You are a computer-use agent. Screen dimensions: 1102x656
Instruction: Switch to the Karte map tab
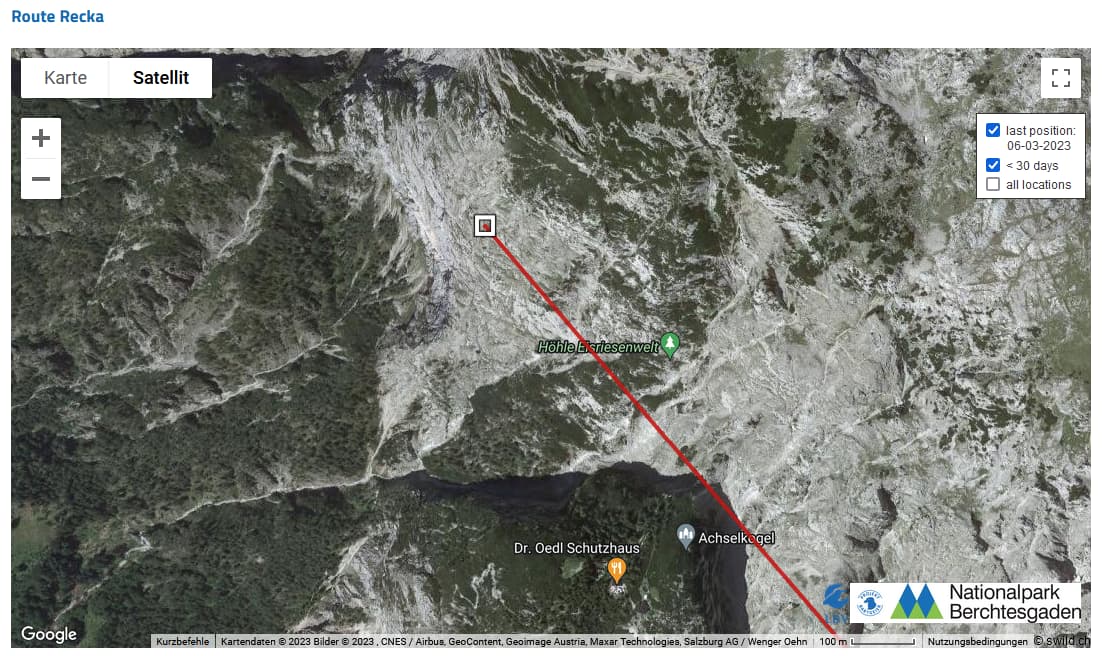point(65,77)
